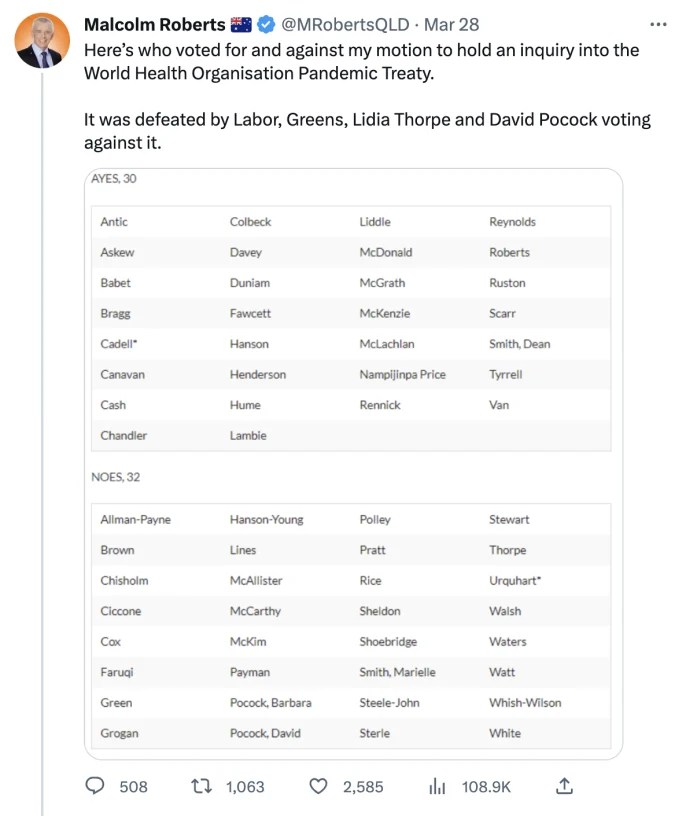Click the retweet arrows icon
The width and height of the screenshot is (686, 816).
click(200, 787)
